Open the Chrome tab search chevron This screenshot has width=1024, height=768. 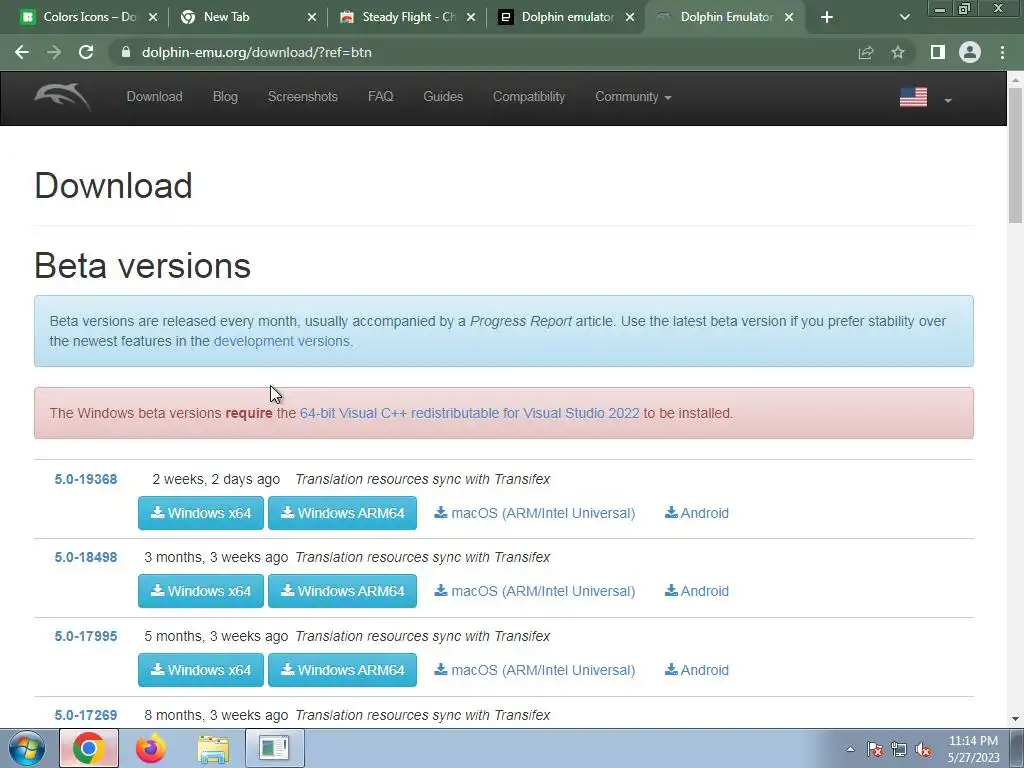(904, 17)
